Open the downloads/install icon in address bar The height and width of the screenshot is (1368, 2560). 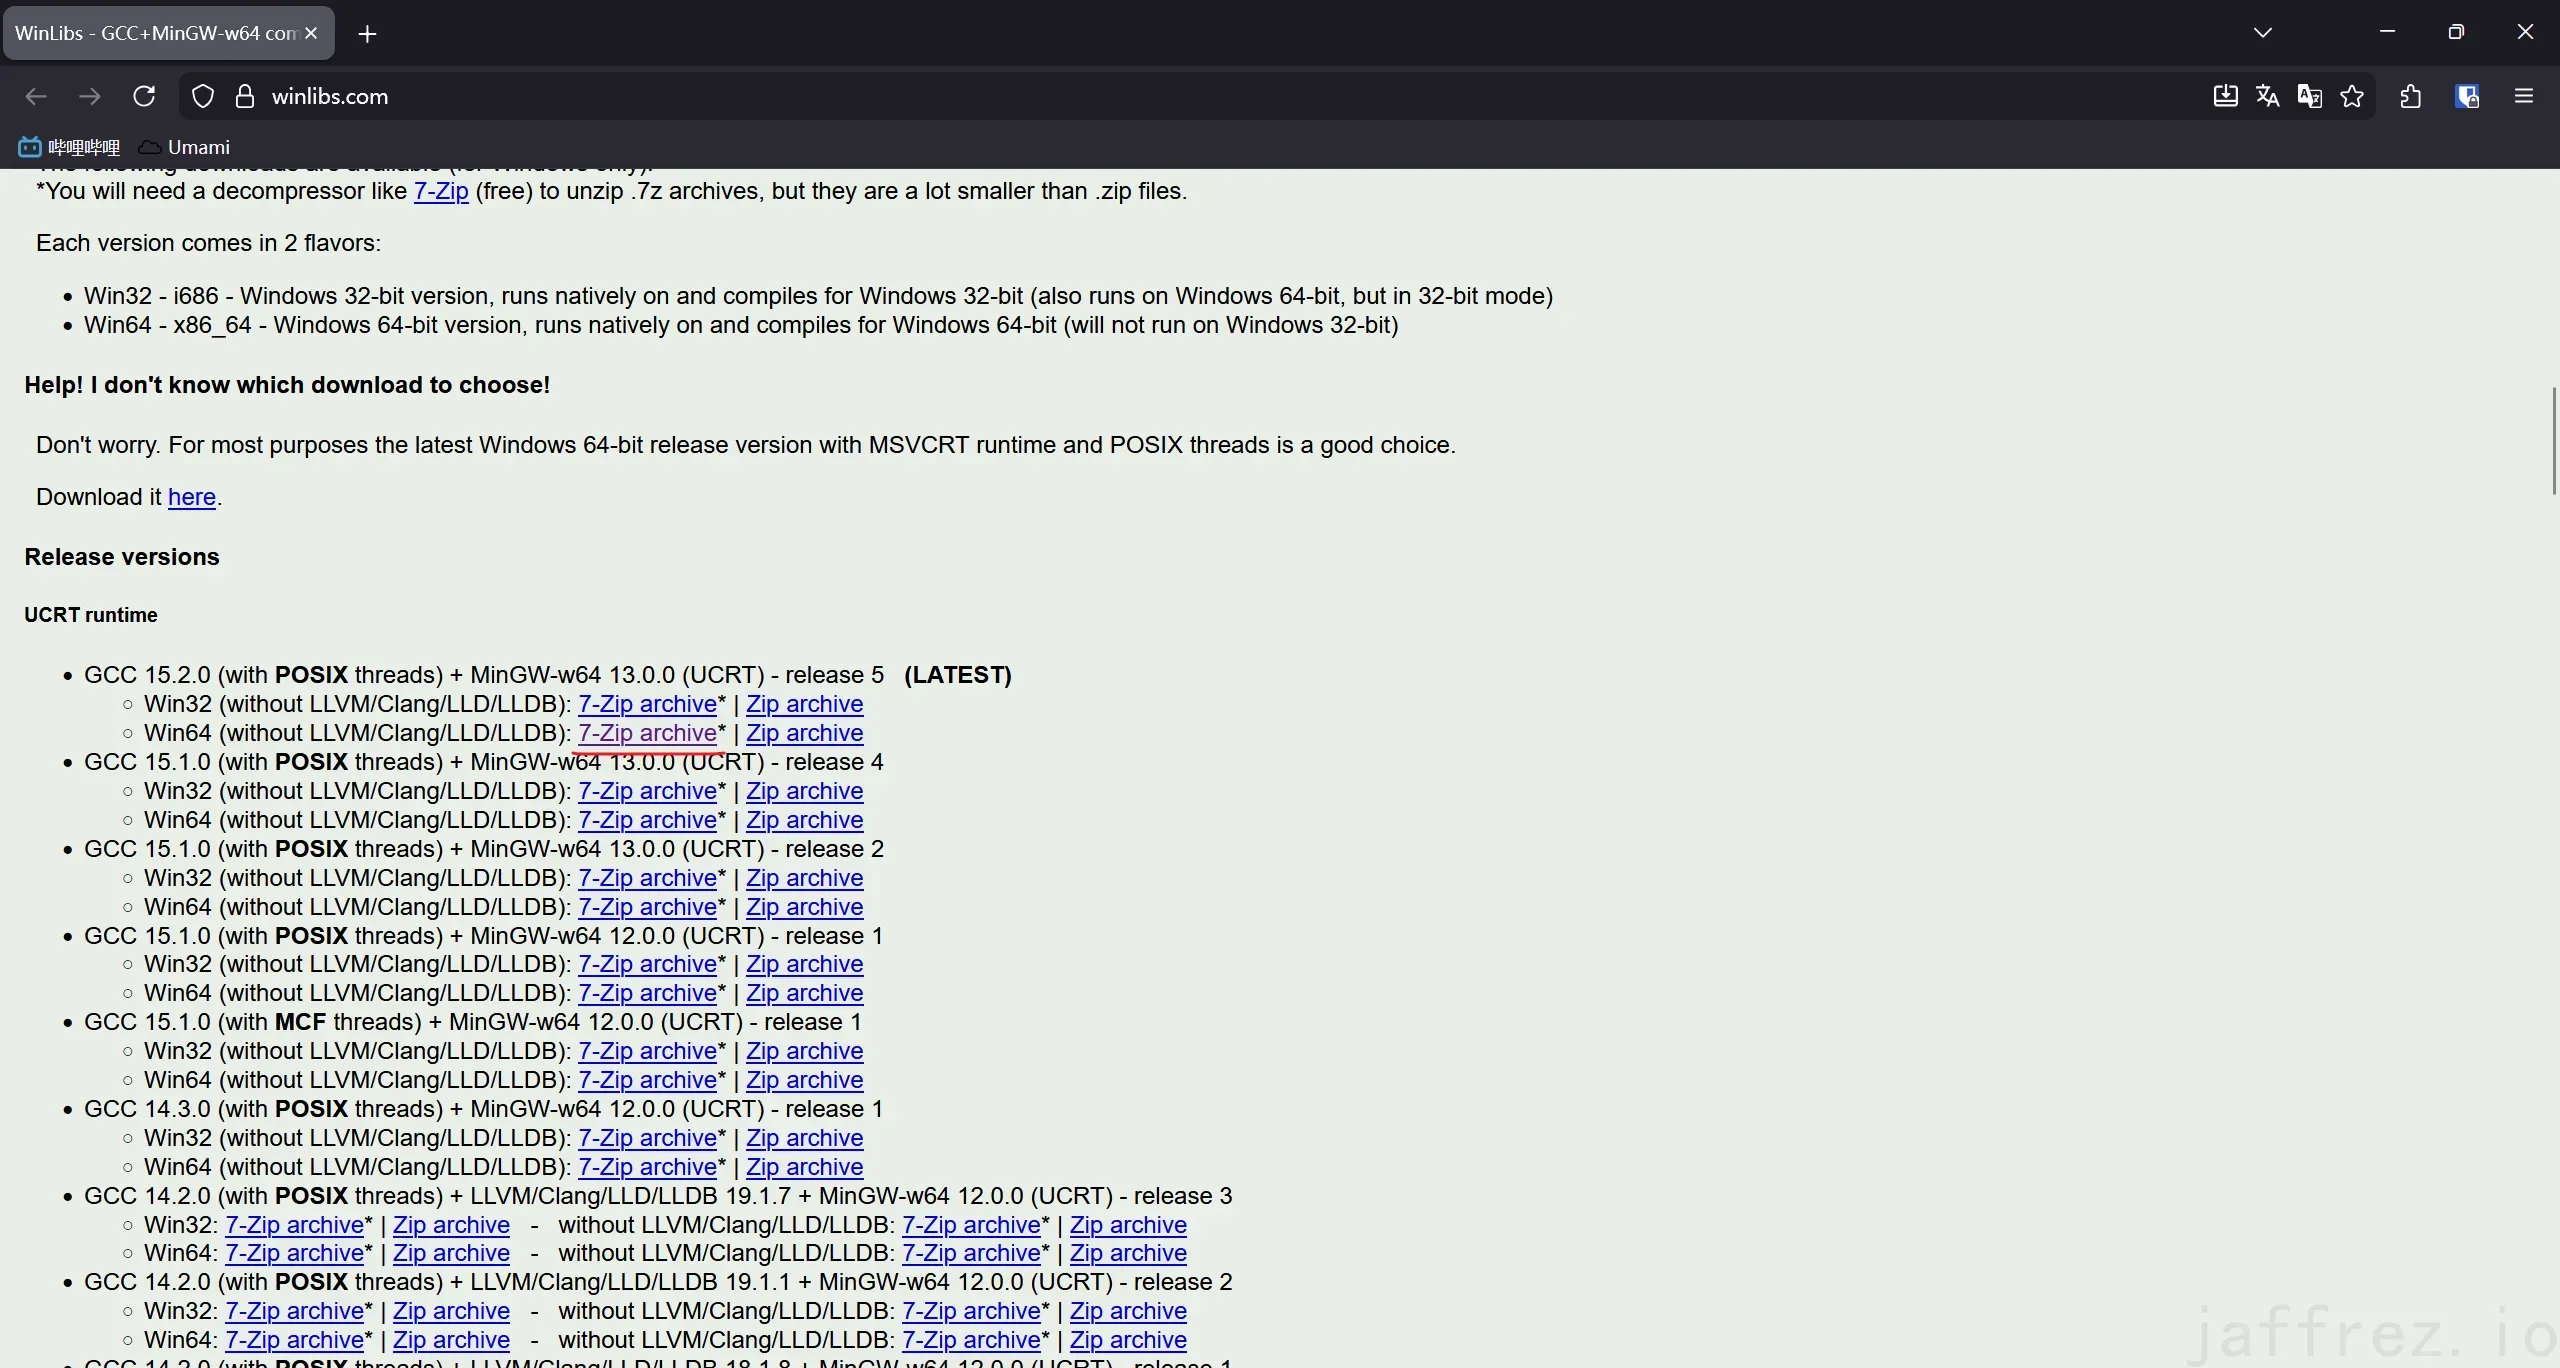[2225, 96]
